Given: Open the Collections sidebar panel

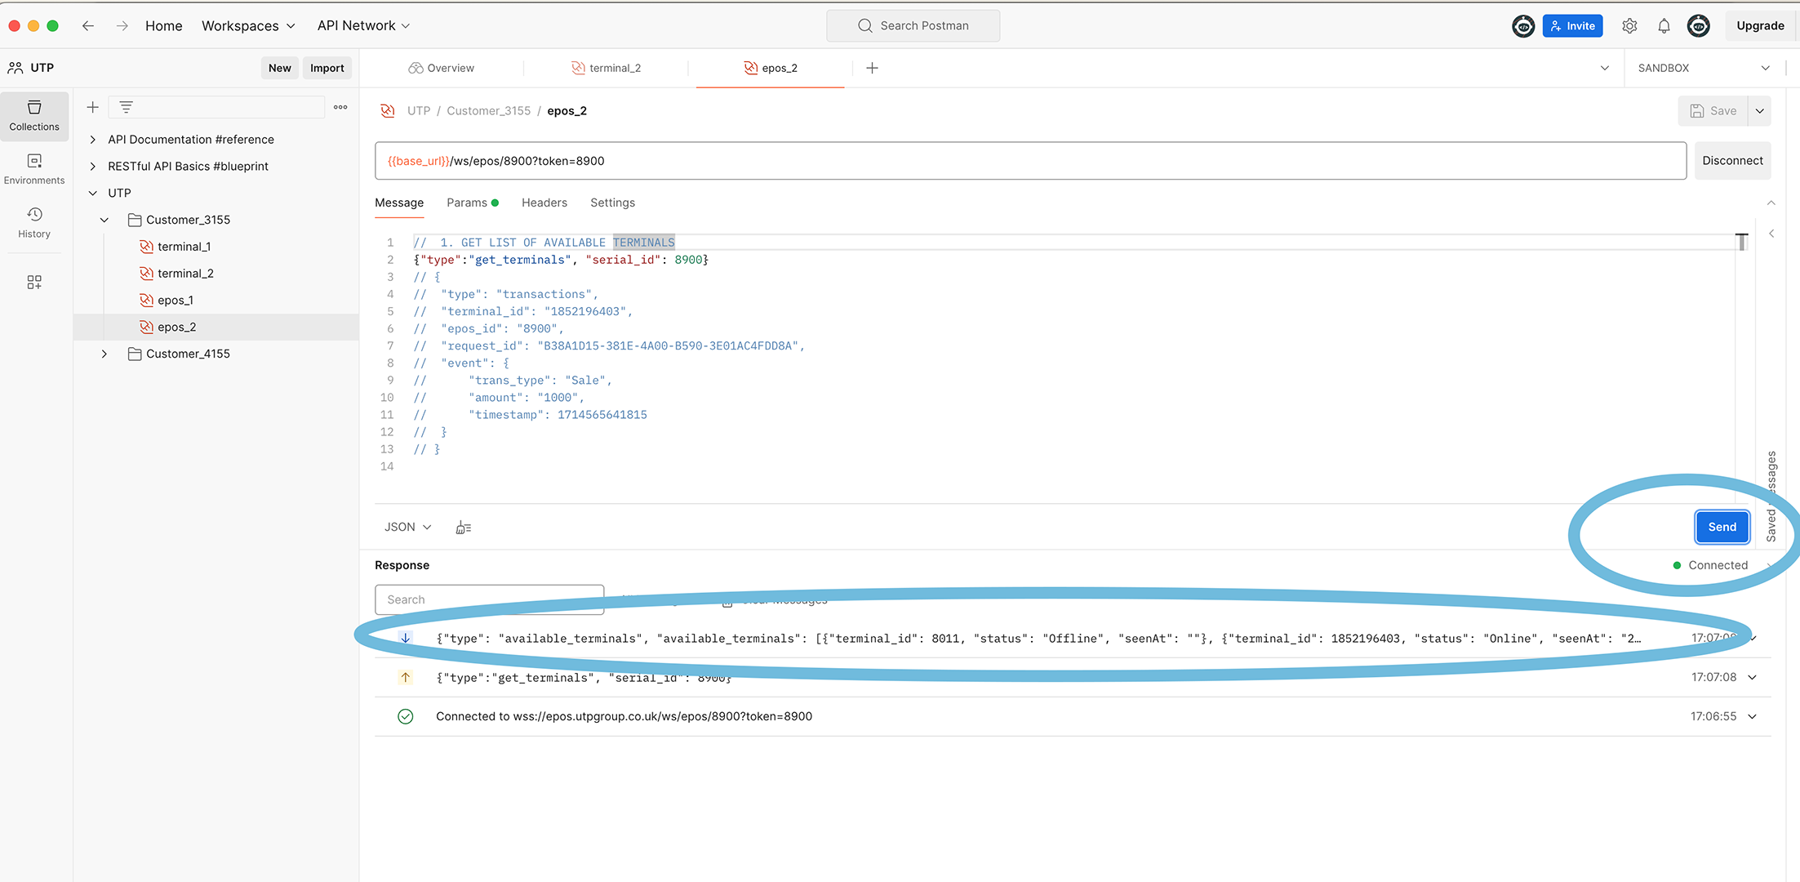Looking at the screenshot, I should click(34, 114).
